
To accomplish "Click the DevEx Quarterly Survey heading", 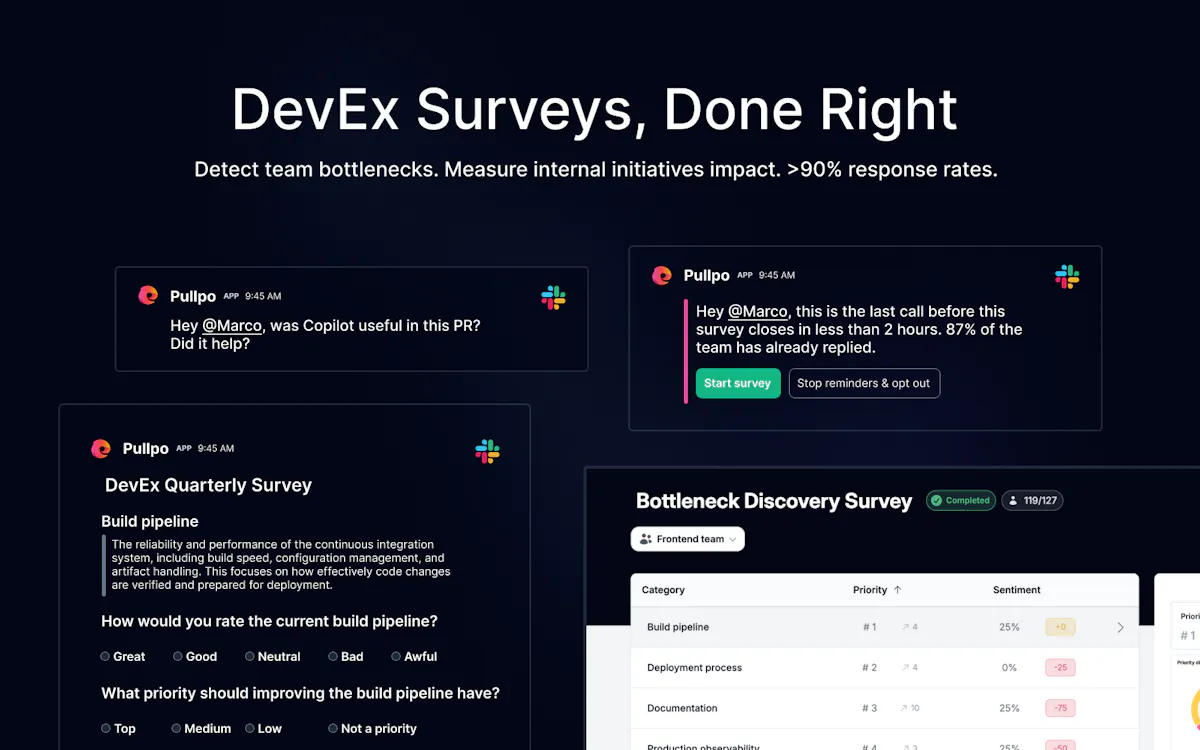I will (208, 485).
